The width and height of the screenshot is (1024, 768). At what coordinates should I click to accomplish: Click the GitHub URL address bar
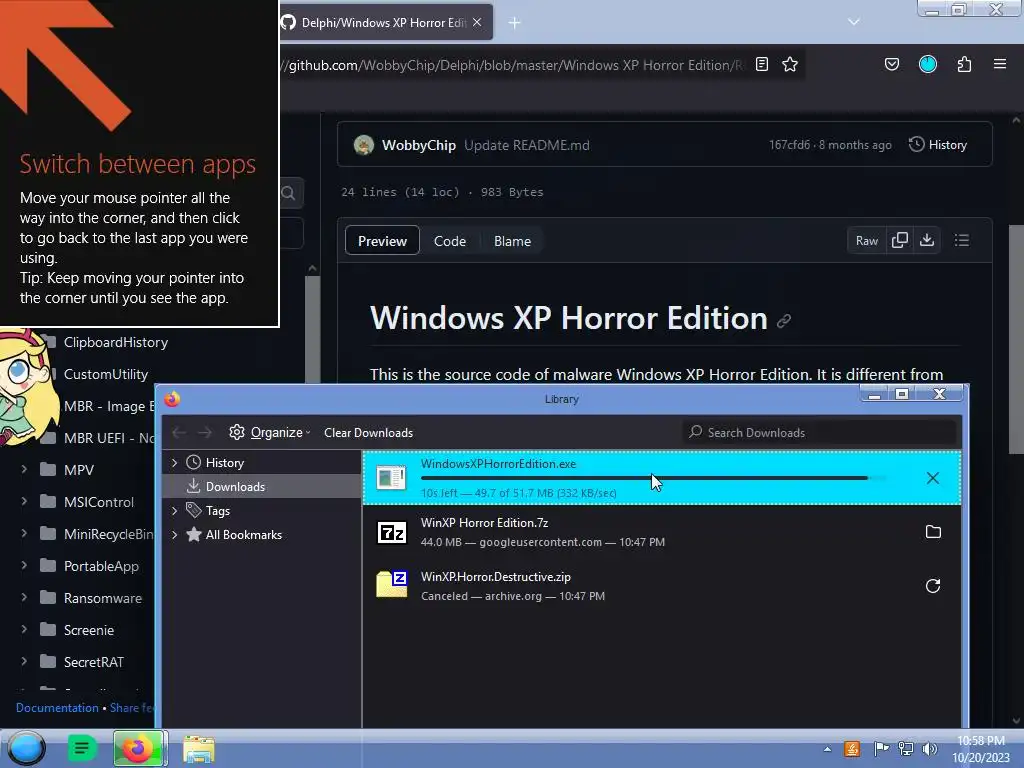point(513,65)
